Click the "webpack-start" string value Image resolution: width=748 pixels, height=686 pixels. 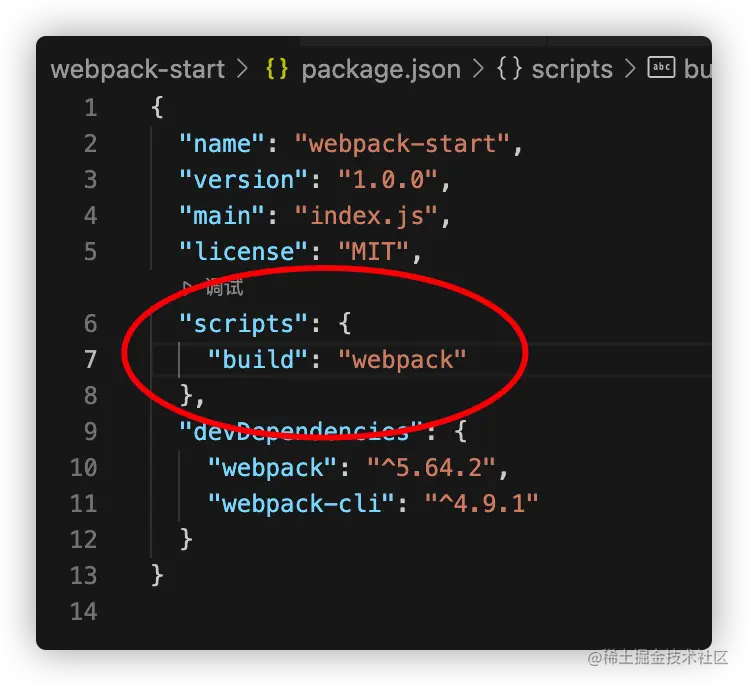[x=402, y=144]
